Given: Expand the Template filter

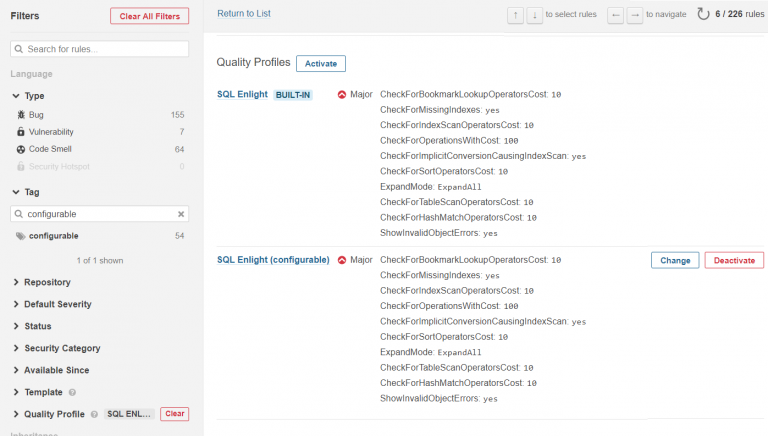Looking at the screenshot, I should pos(16,392).
